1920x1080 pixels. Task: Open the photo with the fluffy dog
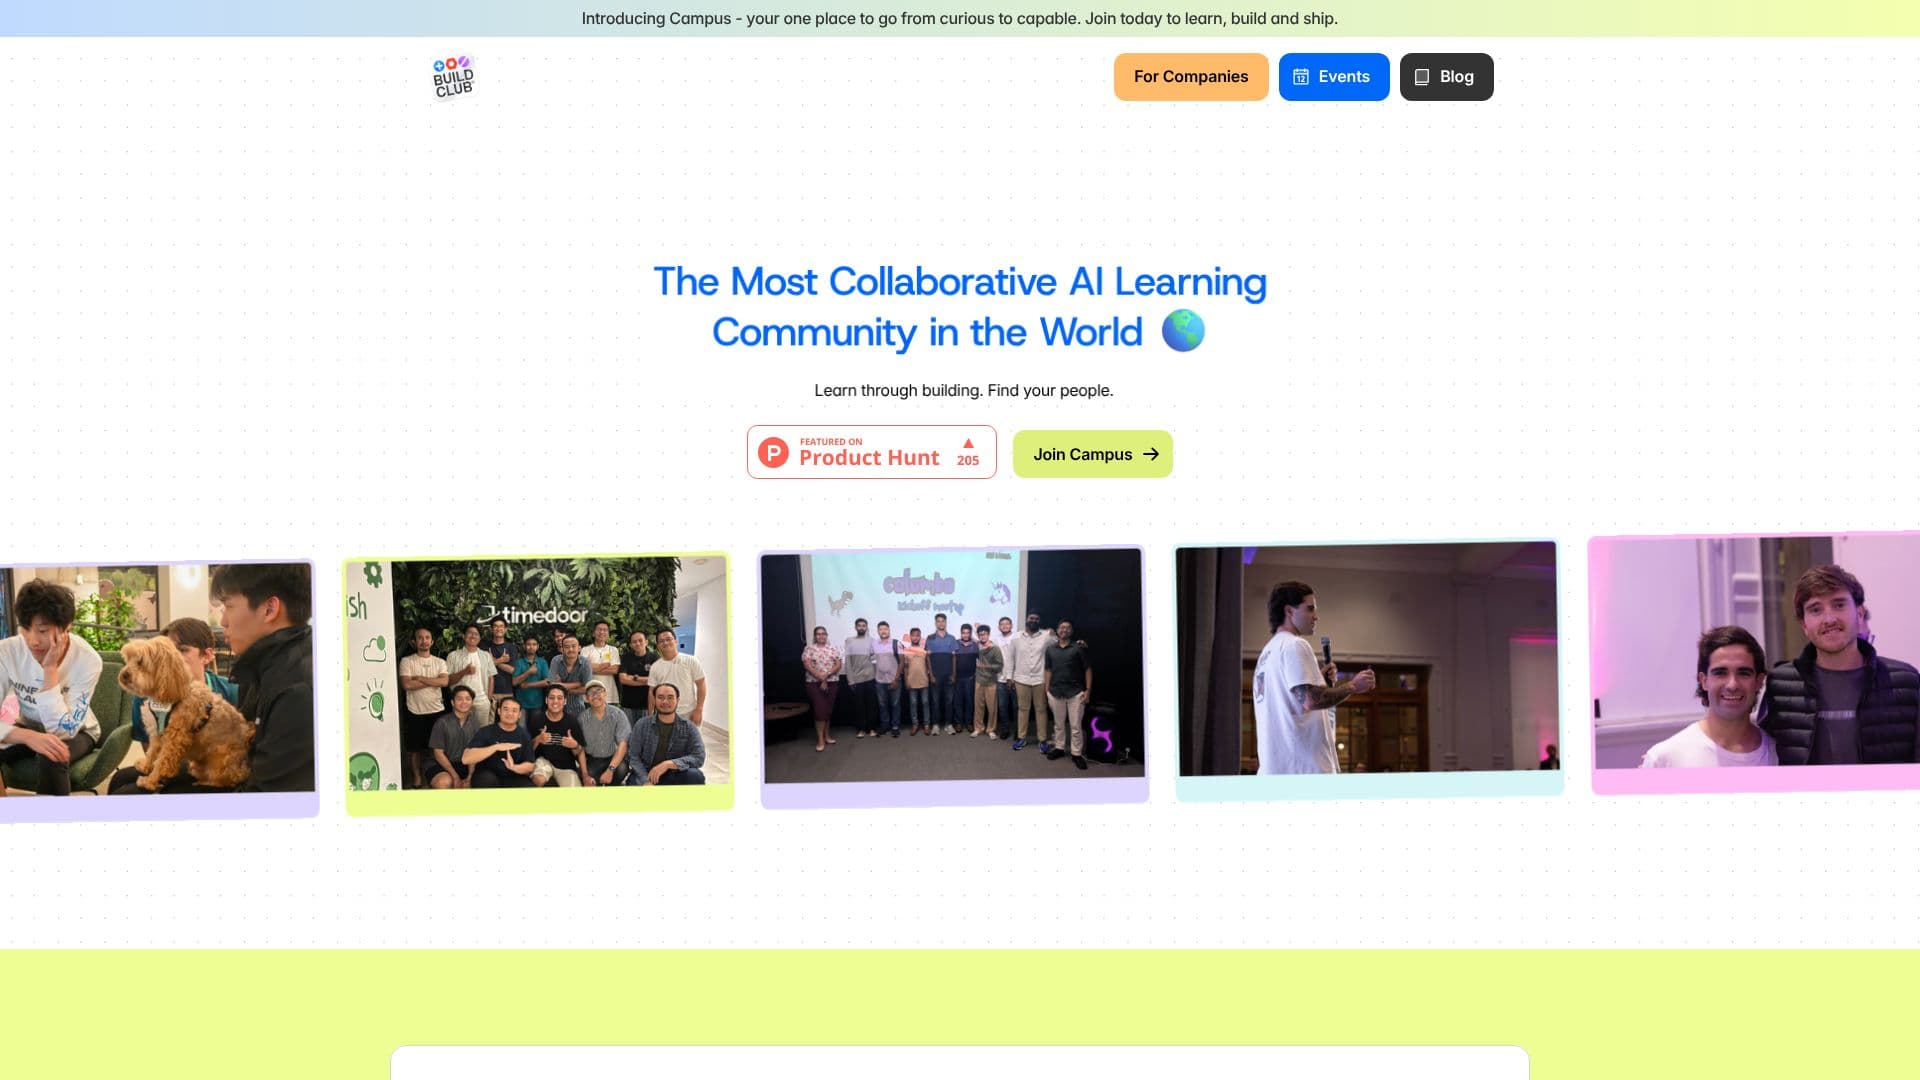click(x=157, y=690)
